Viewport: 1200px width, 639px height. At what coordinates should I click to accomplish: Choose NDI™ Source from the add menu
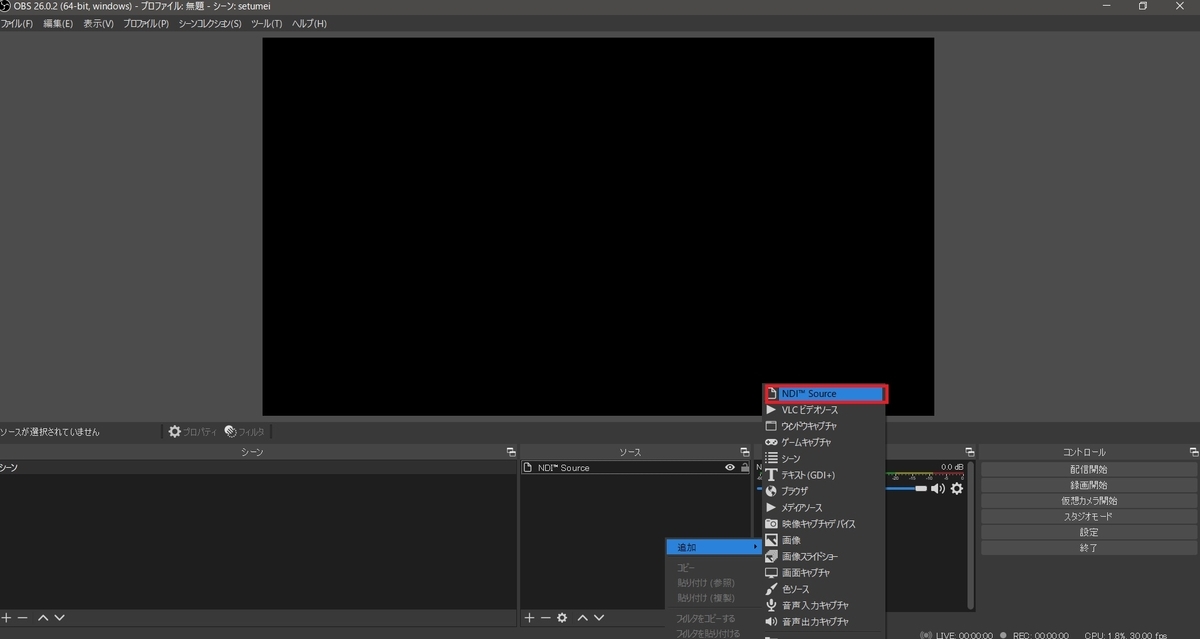[825, 394]
